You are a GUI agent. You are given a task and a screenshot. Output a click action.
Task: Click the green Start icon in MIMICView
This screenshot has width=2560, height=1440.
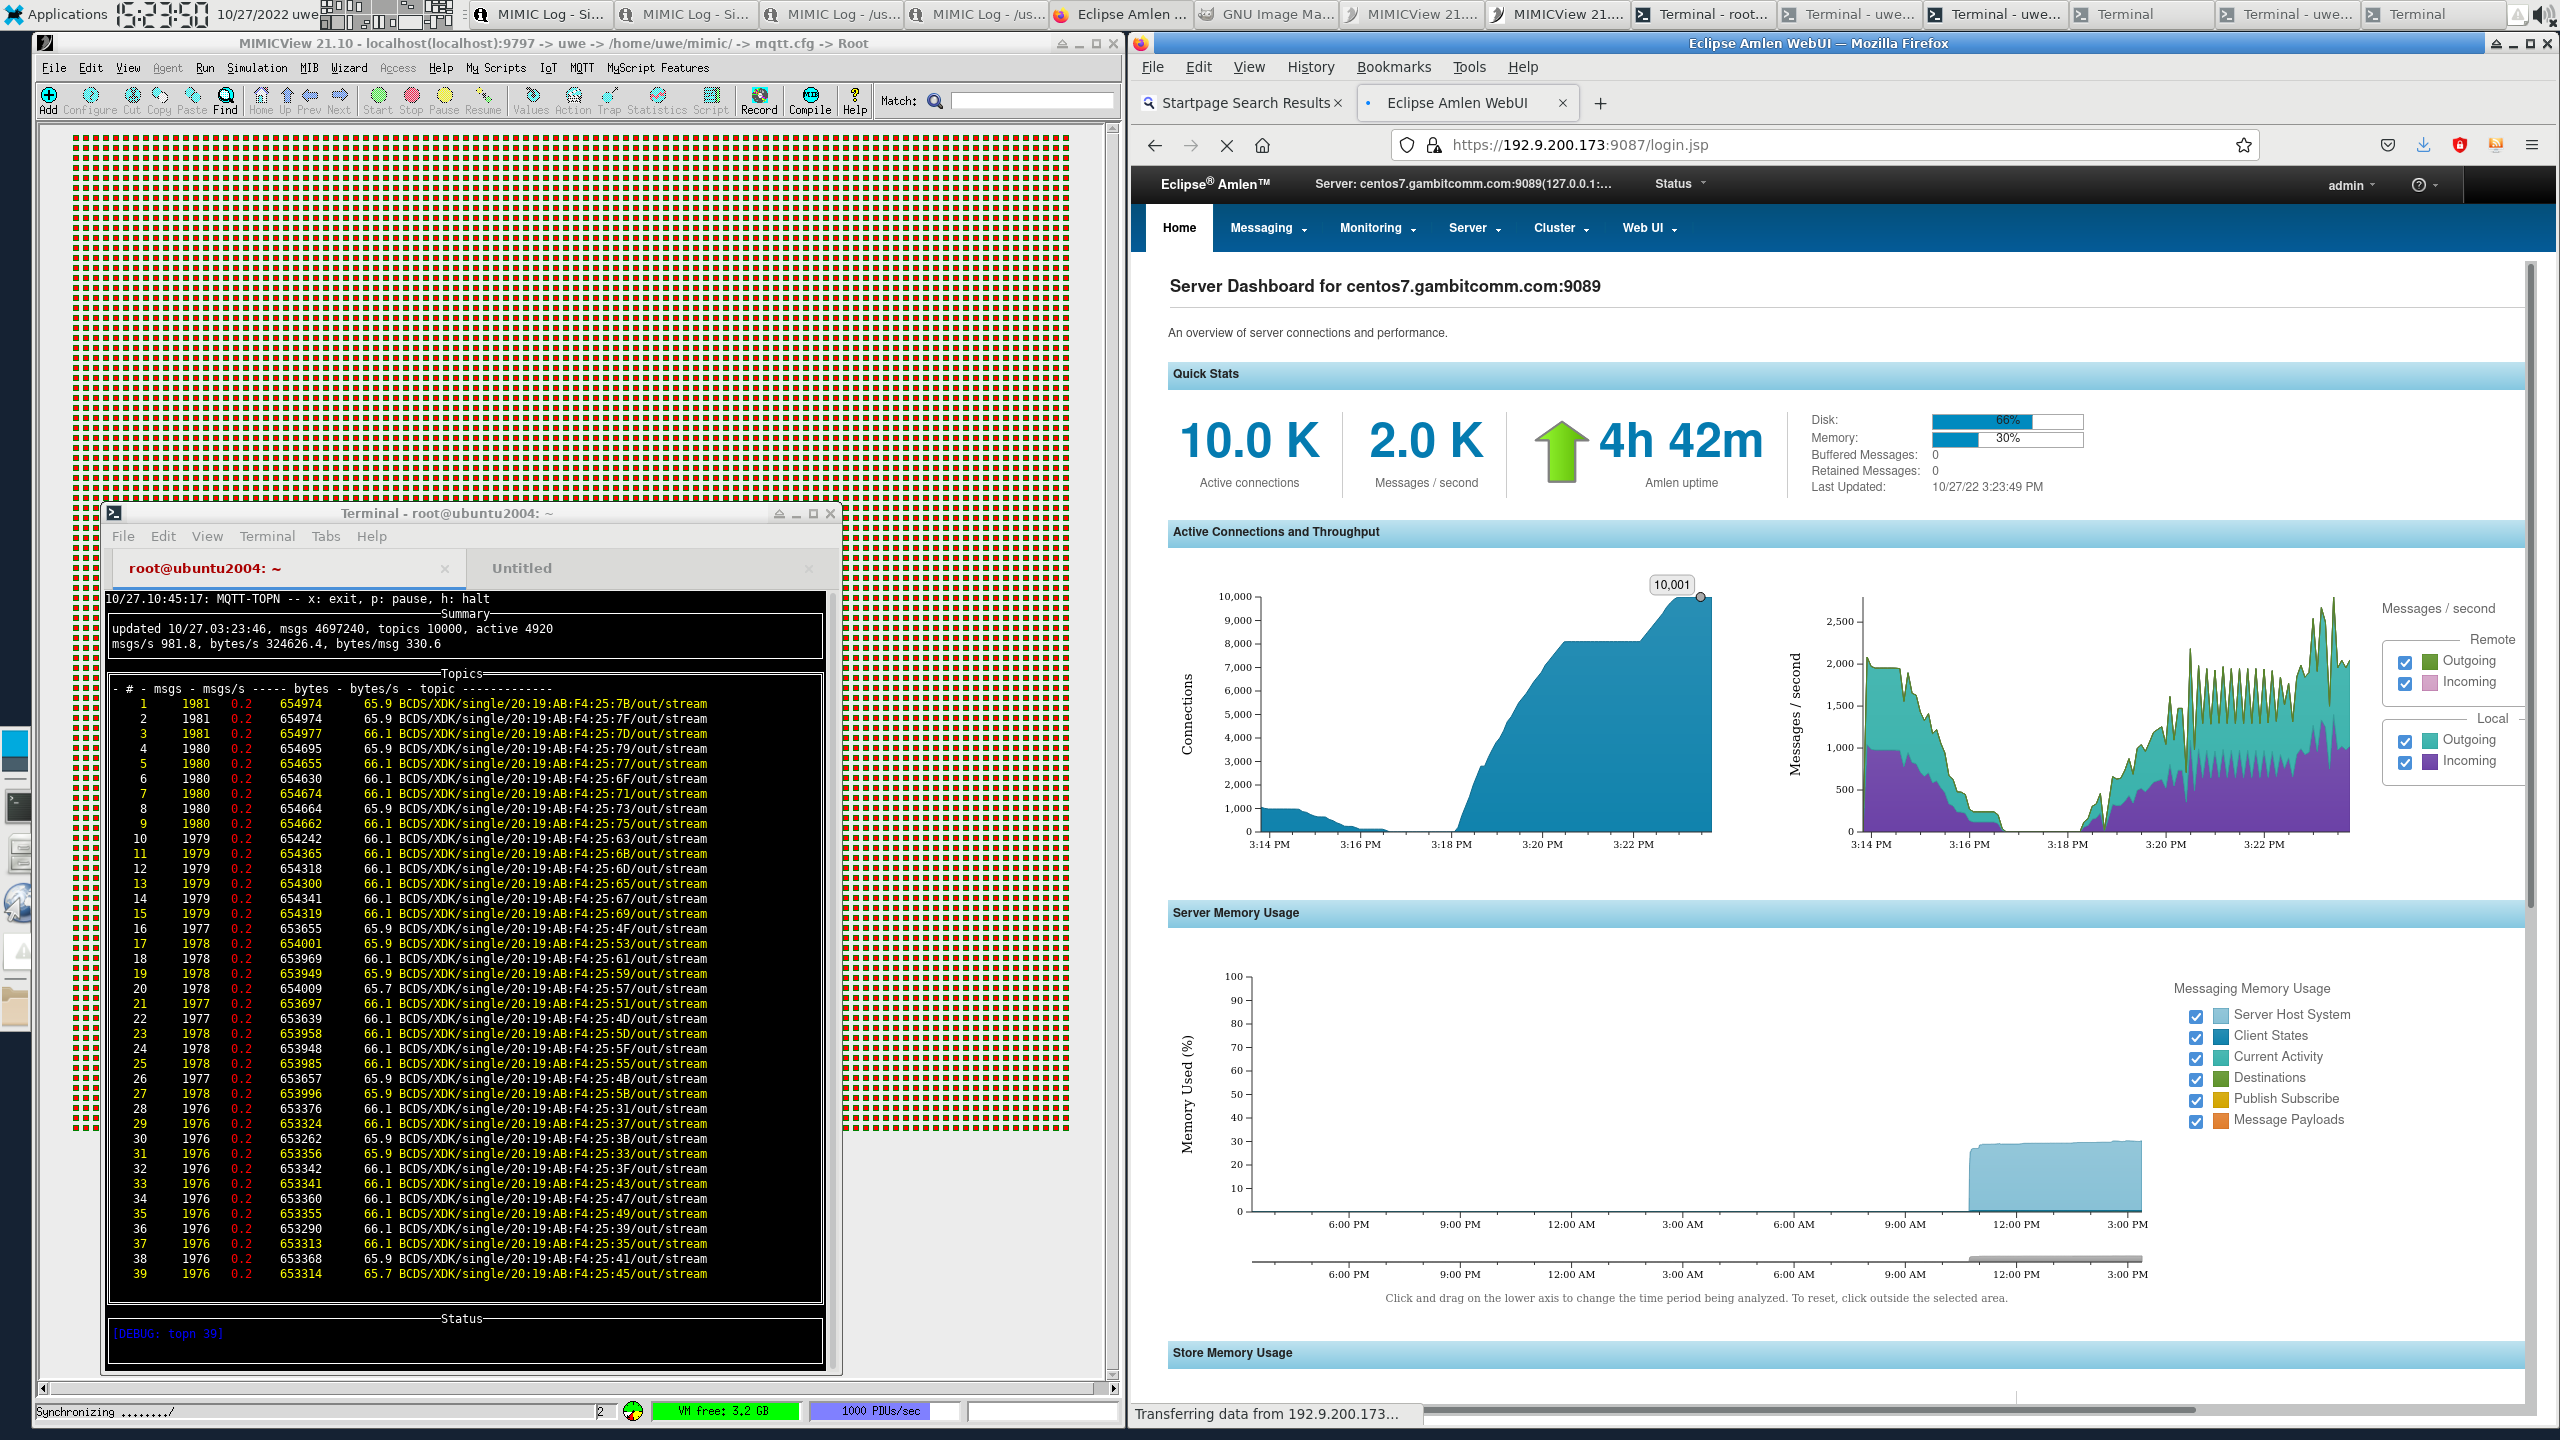(378, 100)
